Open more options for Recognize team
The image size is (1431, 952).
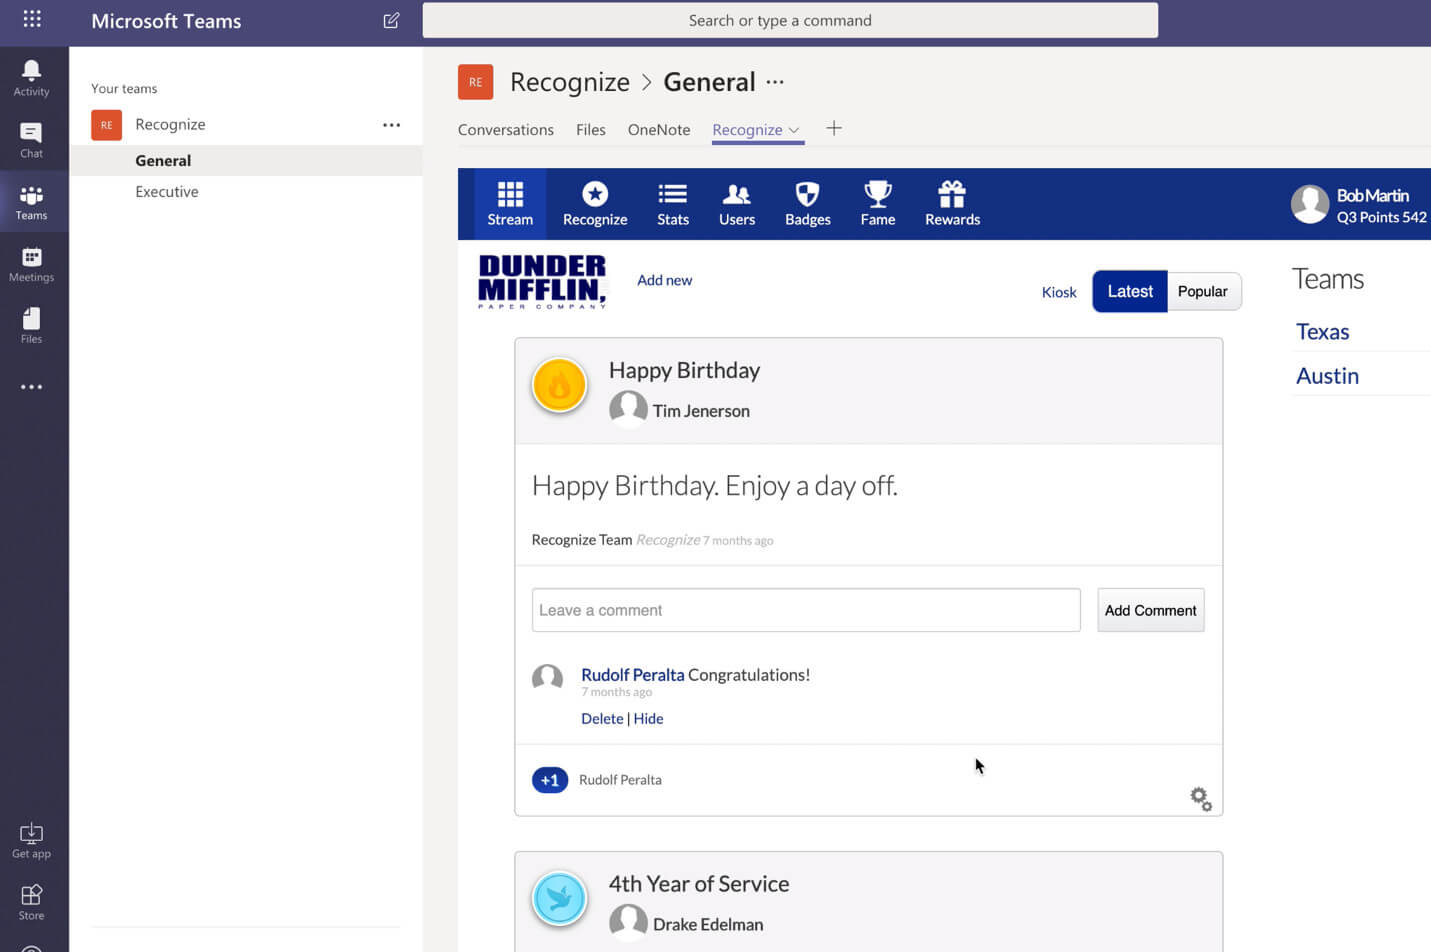click(391, 125)
